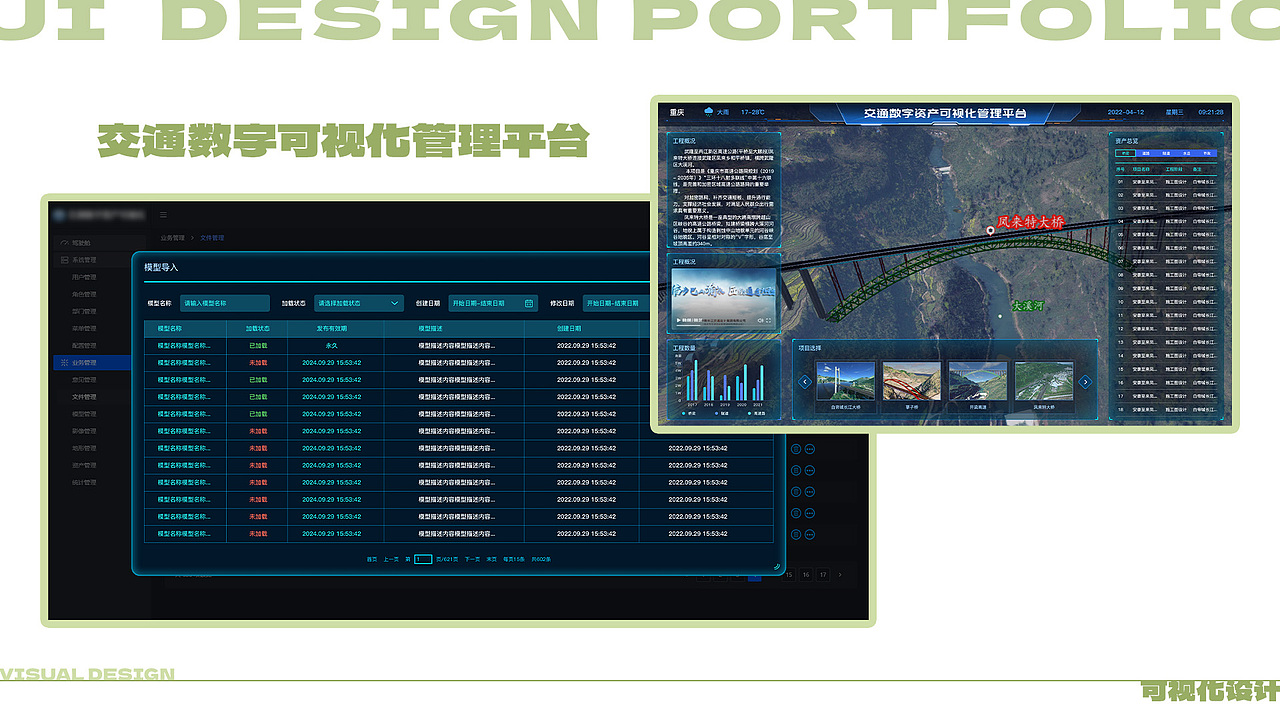Click the 大溪河 map label
The width and height of the screenshot is (1280, 720).
tap(1026, 306)
